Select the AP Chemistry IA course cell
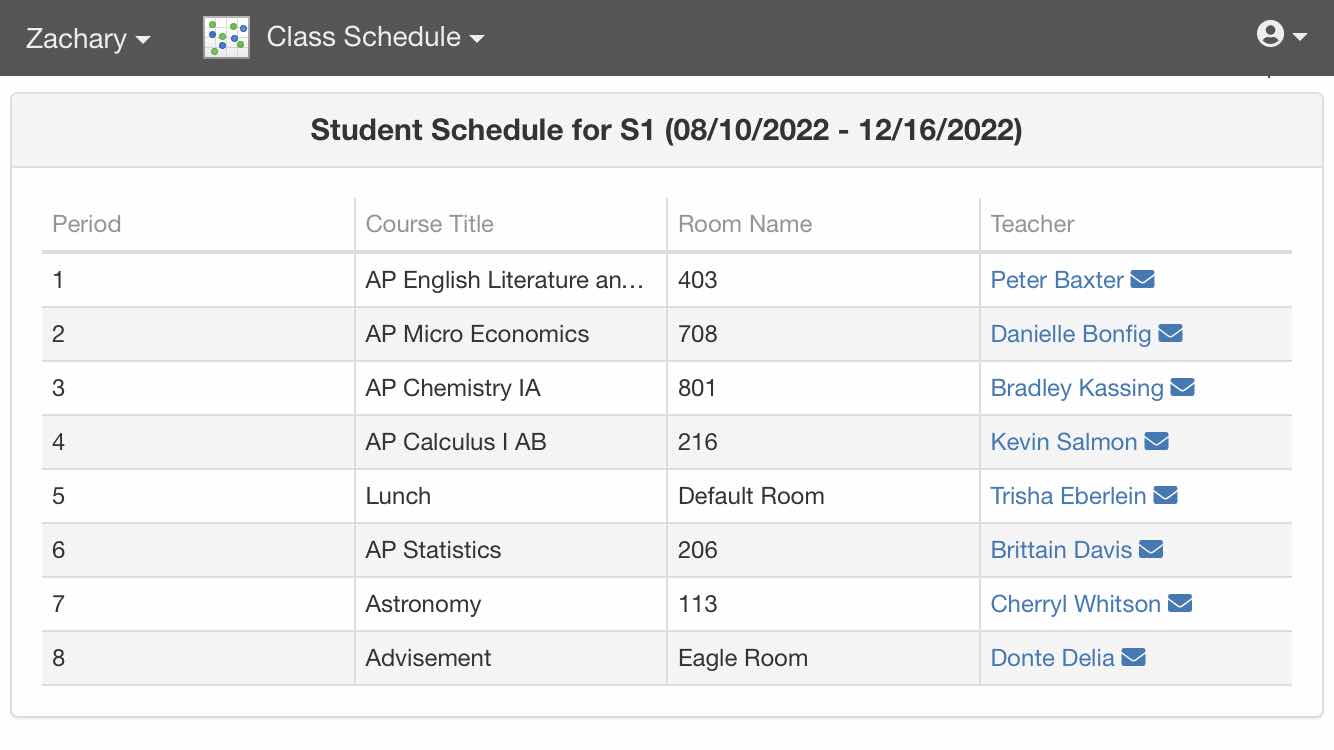Screen dimensions: 1334x750 (511, 388)
